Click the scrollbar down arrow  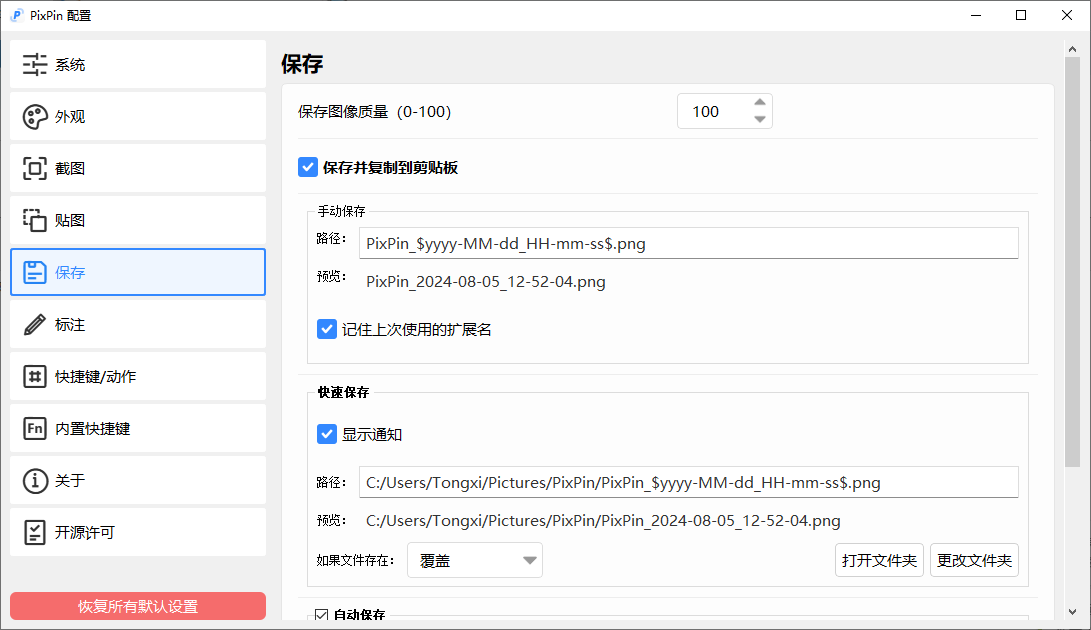point(1072,612)
